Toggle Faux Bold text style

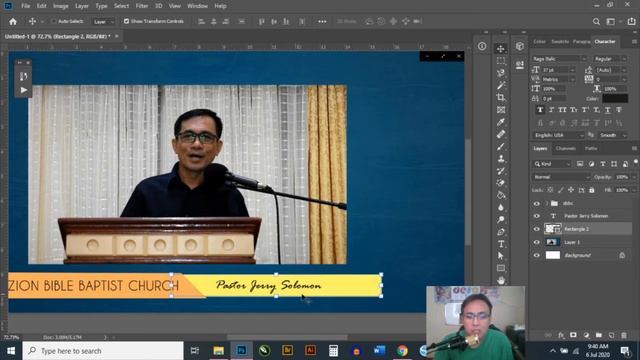540,110
